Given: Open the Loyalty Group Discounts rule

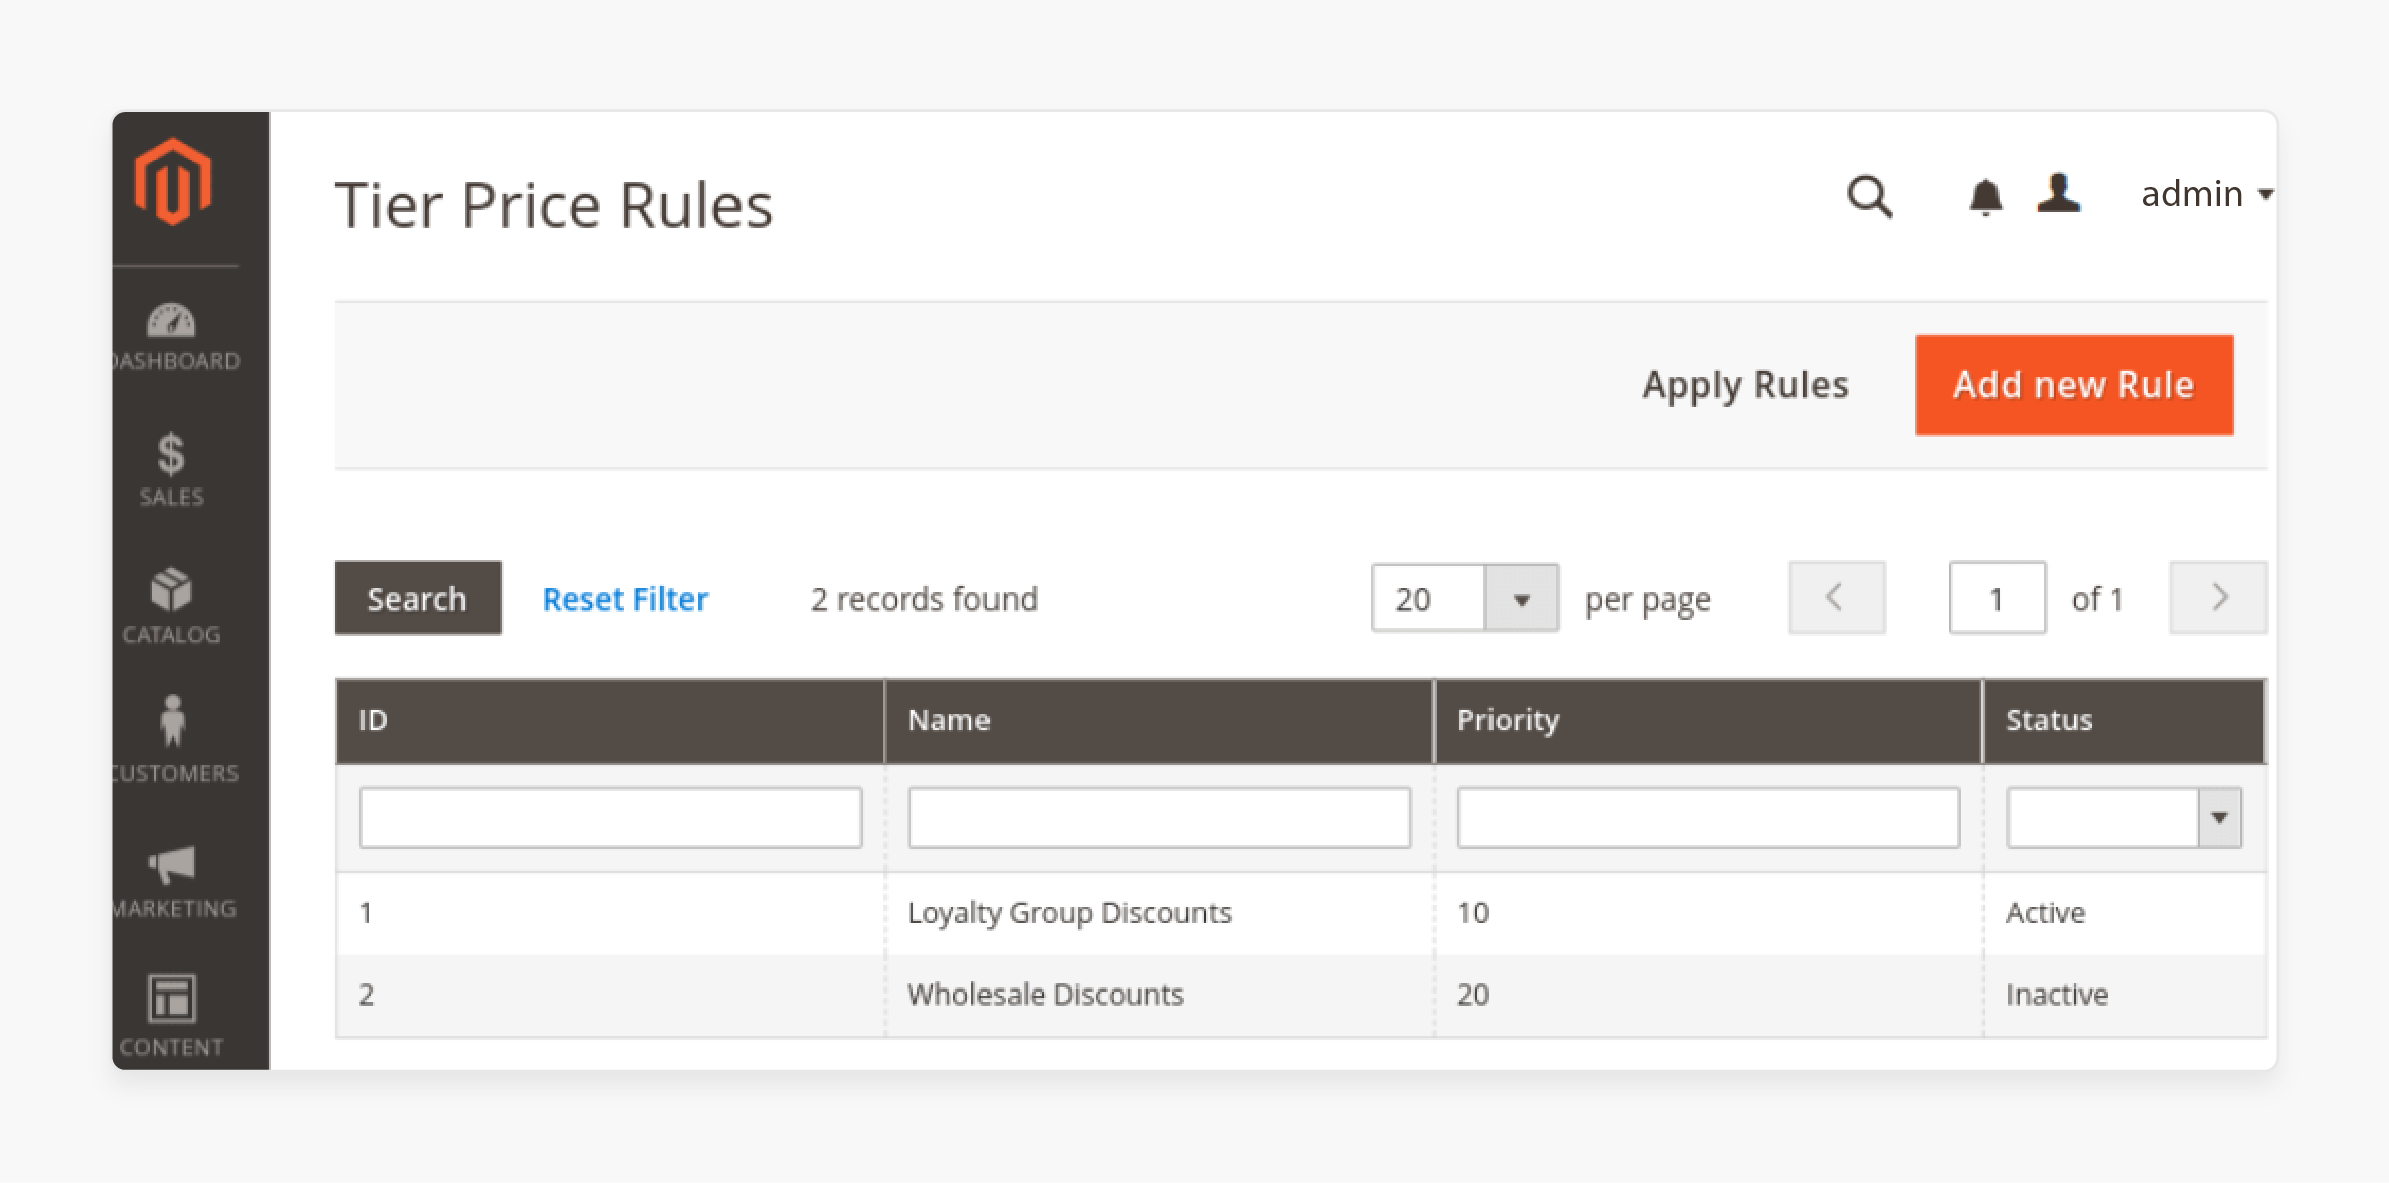Looking at the screenshot, I should 1069,913.
